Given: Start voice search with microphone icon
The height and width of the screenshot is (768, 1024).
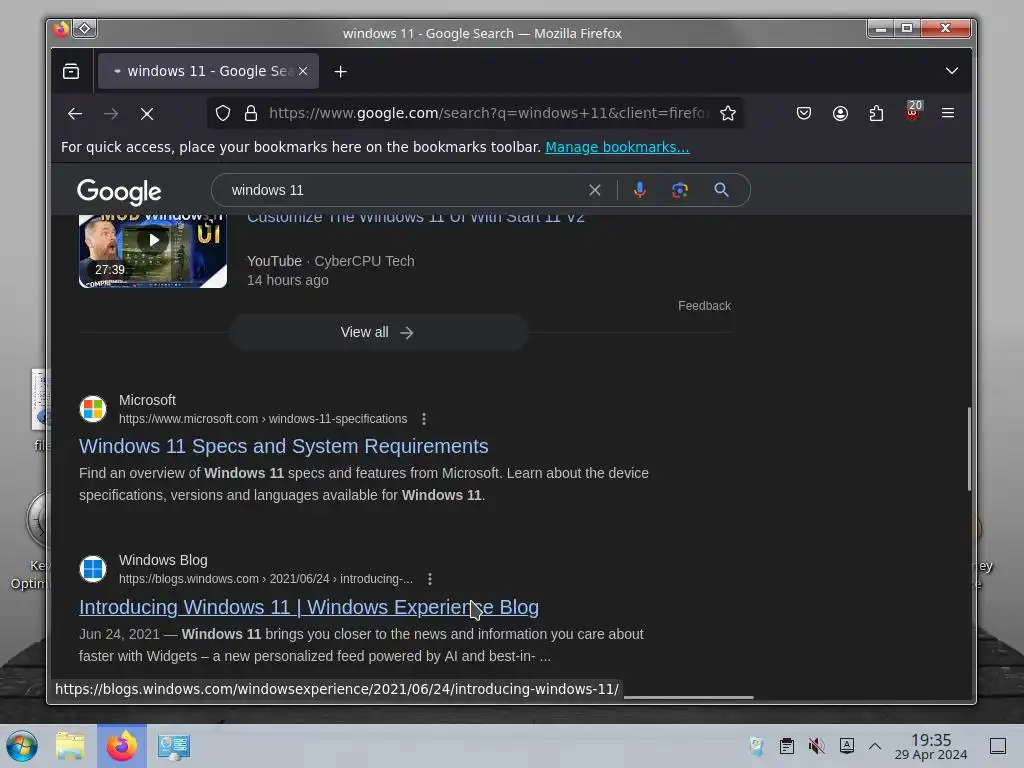Looking at the screenshot, I should click(639, 190).
